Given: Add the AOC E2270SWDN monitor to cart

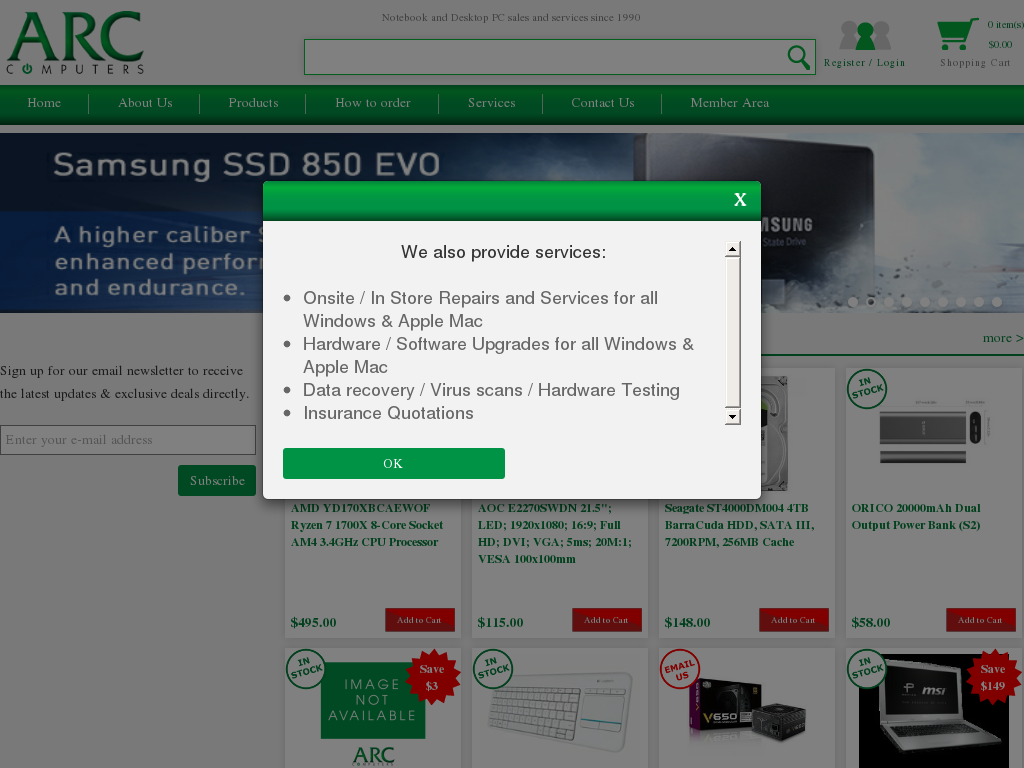Looking at the screenshot, I should tap(606, 620).
